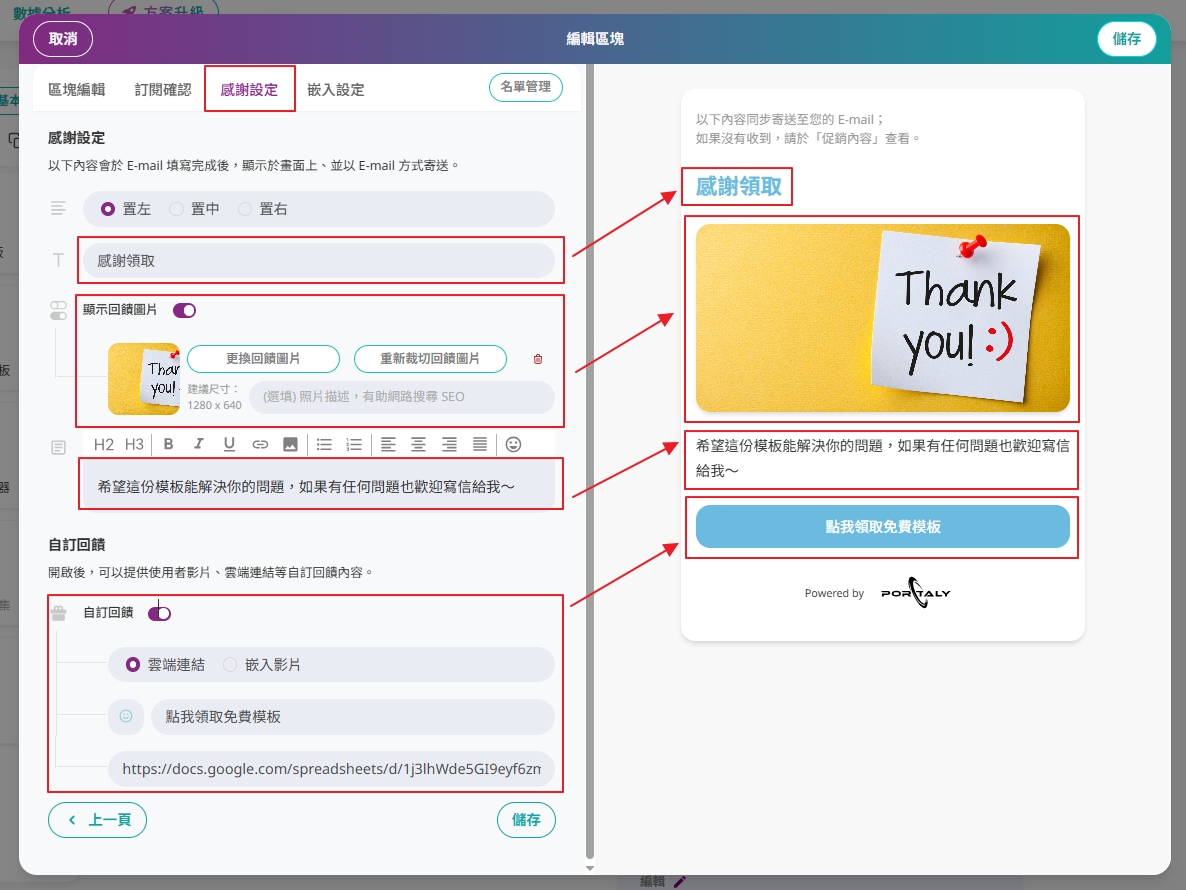Switch to the 嵌入設定 tab
The image size is (1186, 890).
tap(336, 90)
